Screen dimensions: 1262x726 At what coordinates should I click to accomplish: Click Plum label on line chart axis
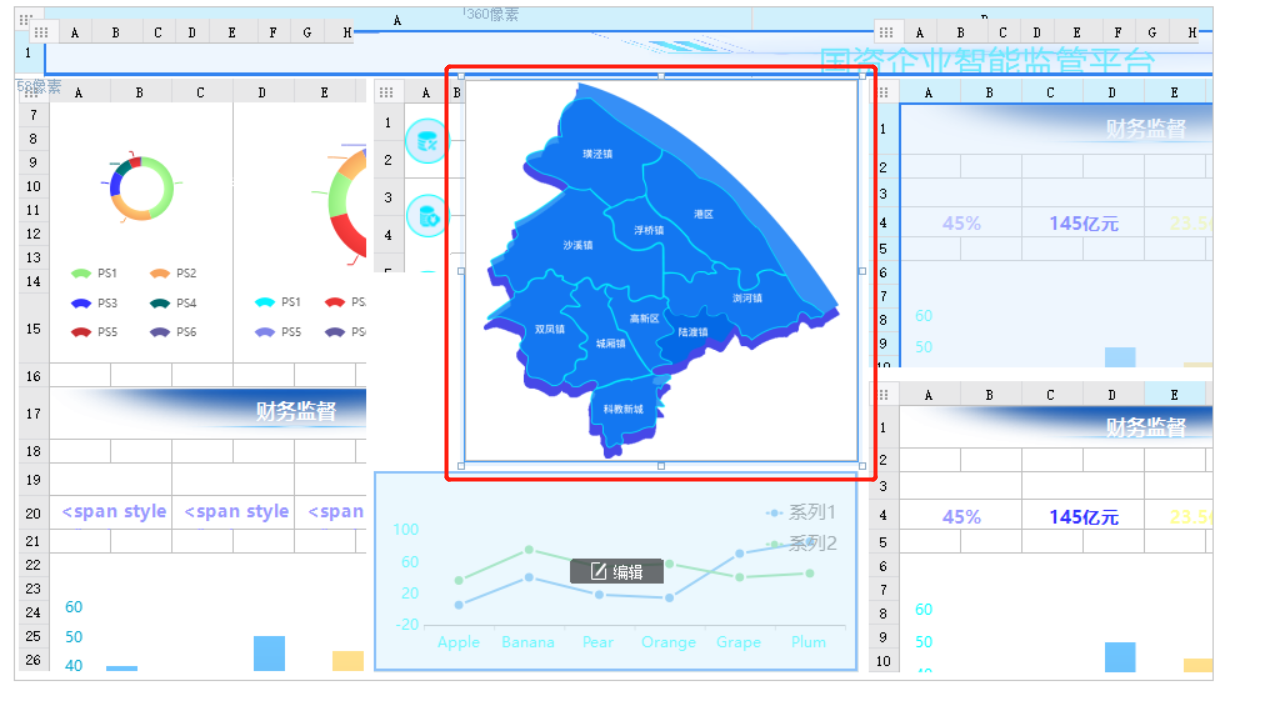pos(808,642)
